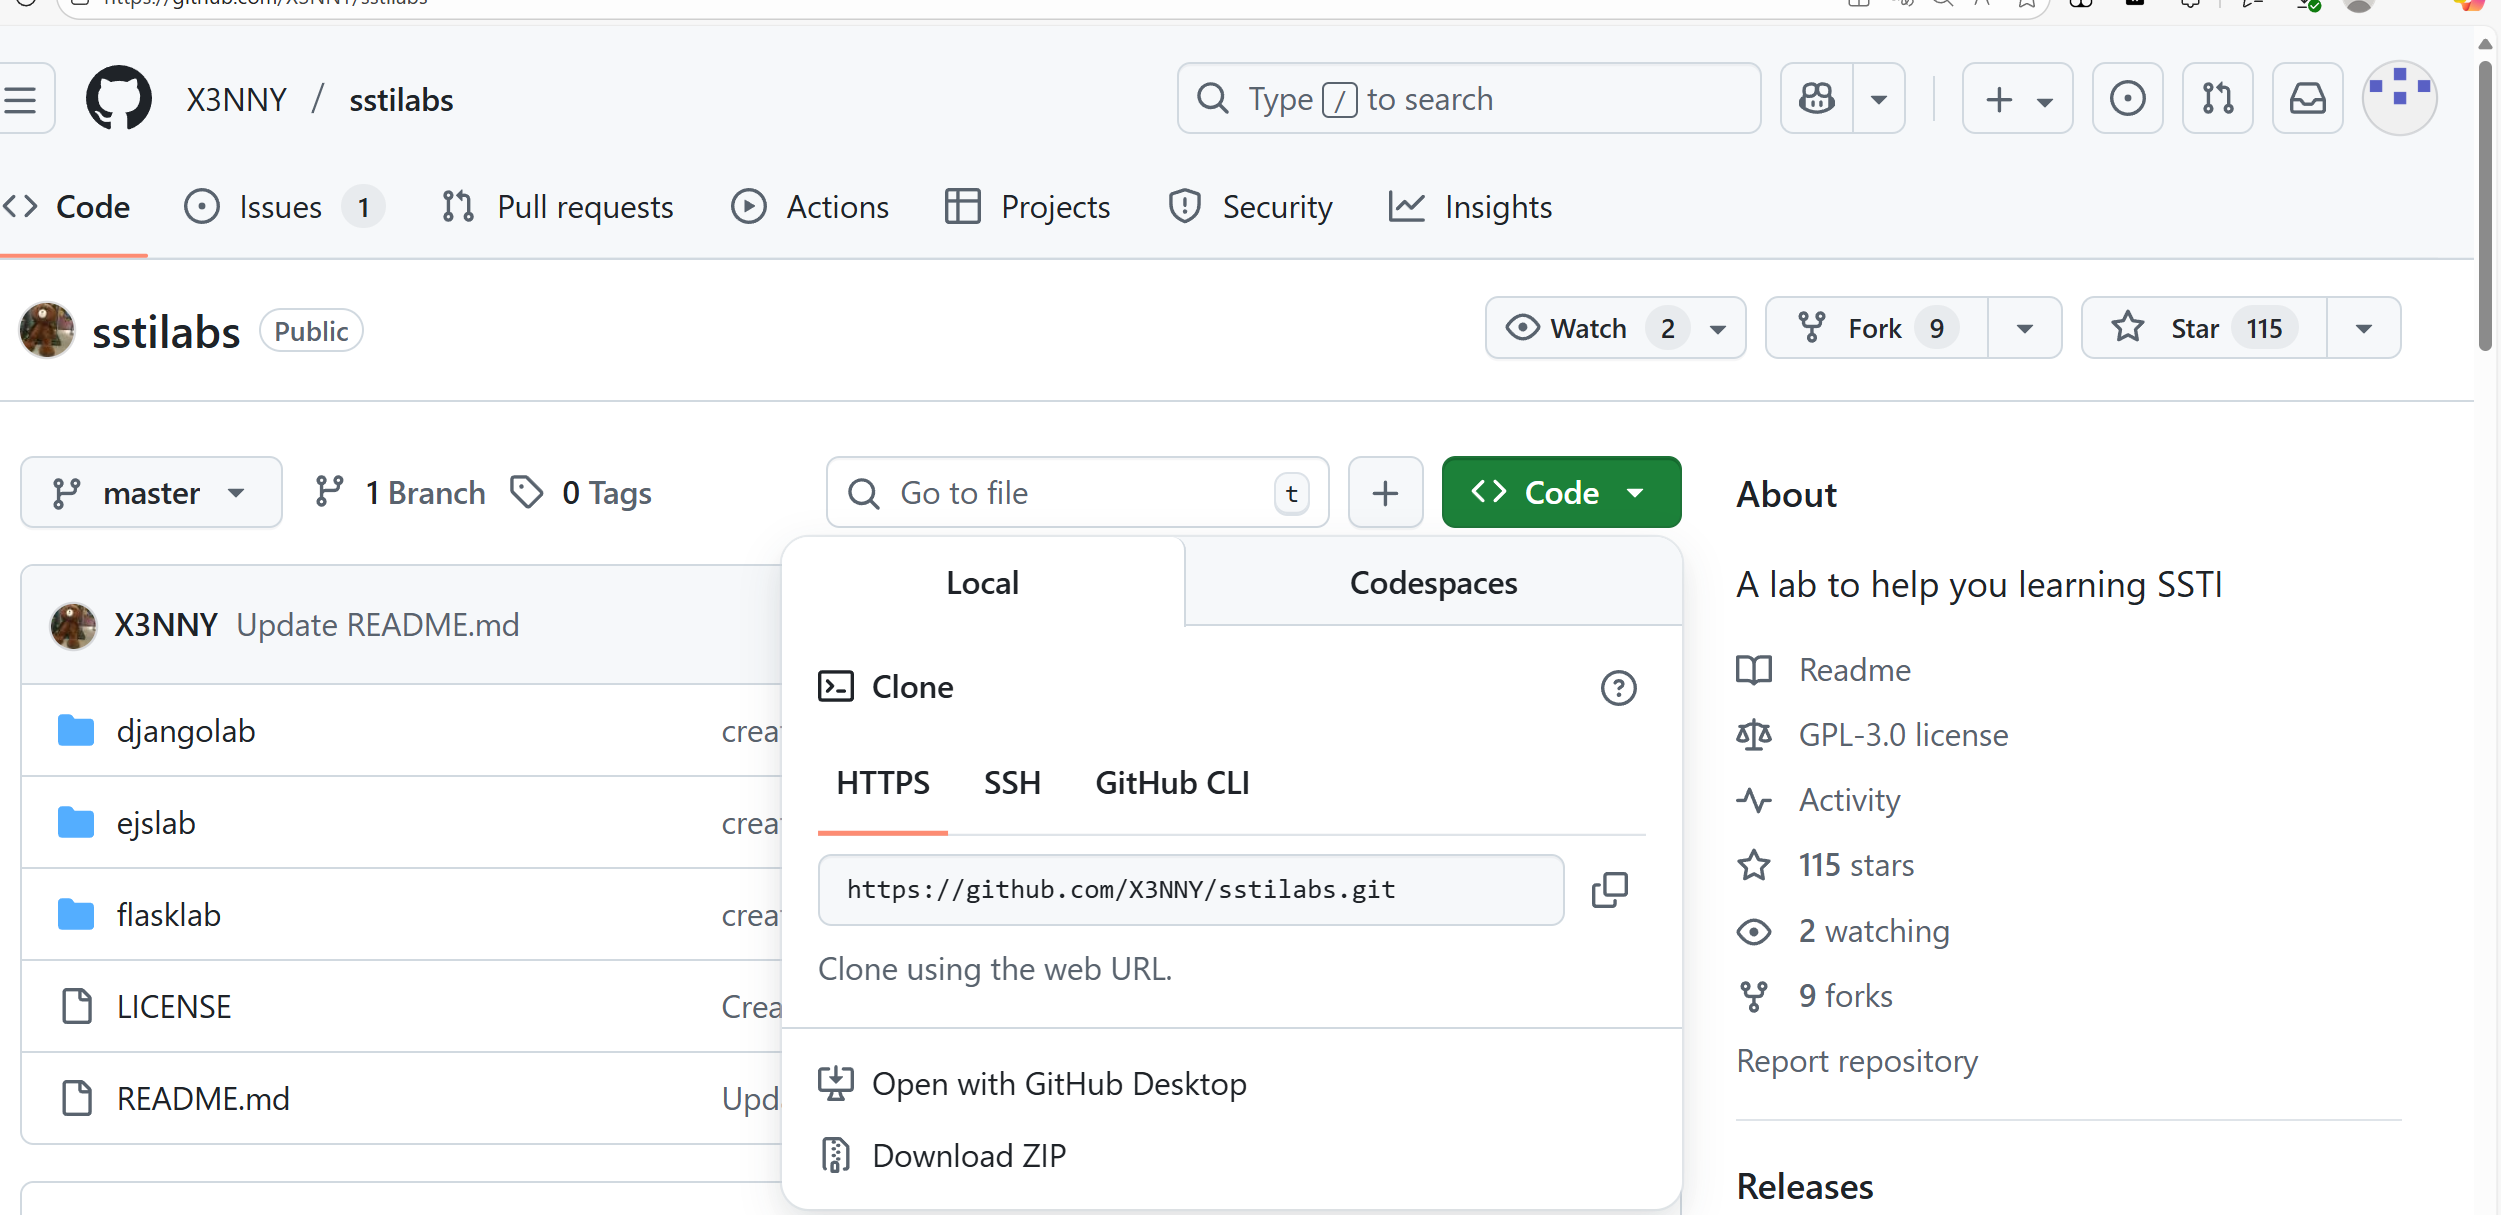
Task: Open the notifications inbox icon
Action: click(x=2307, y=99)
